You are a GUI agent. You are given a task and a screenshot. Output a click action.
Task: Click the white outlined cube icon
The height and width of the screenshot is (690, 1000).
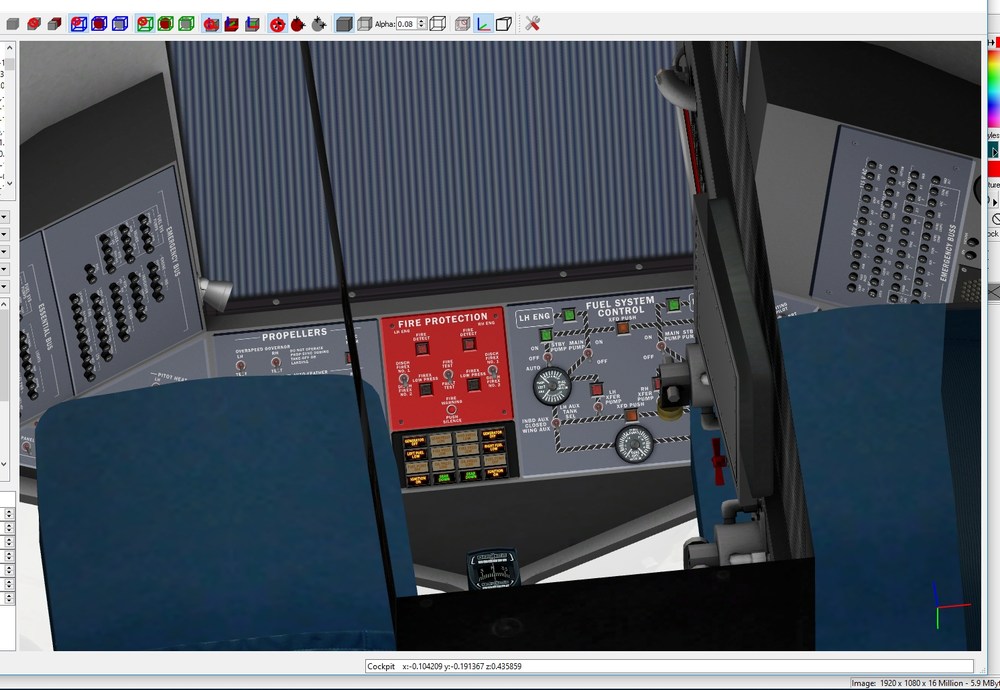pyautogui.click(x=504, y=24)
